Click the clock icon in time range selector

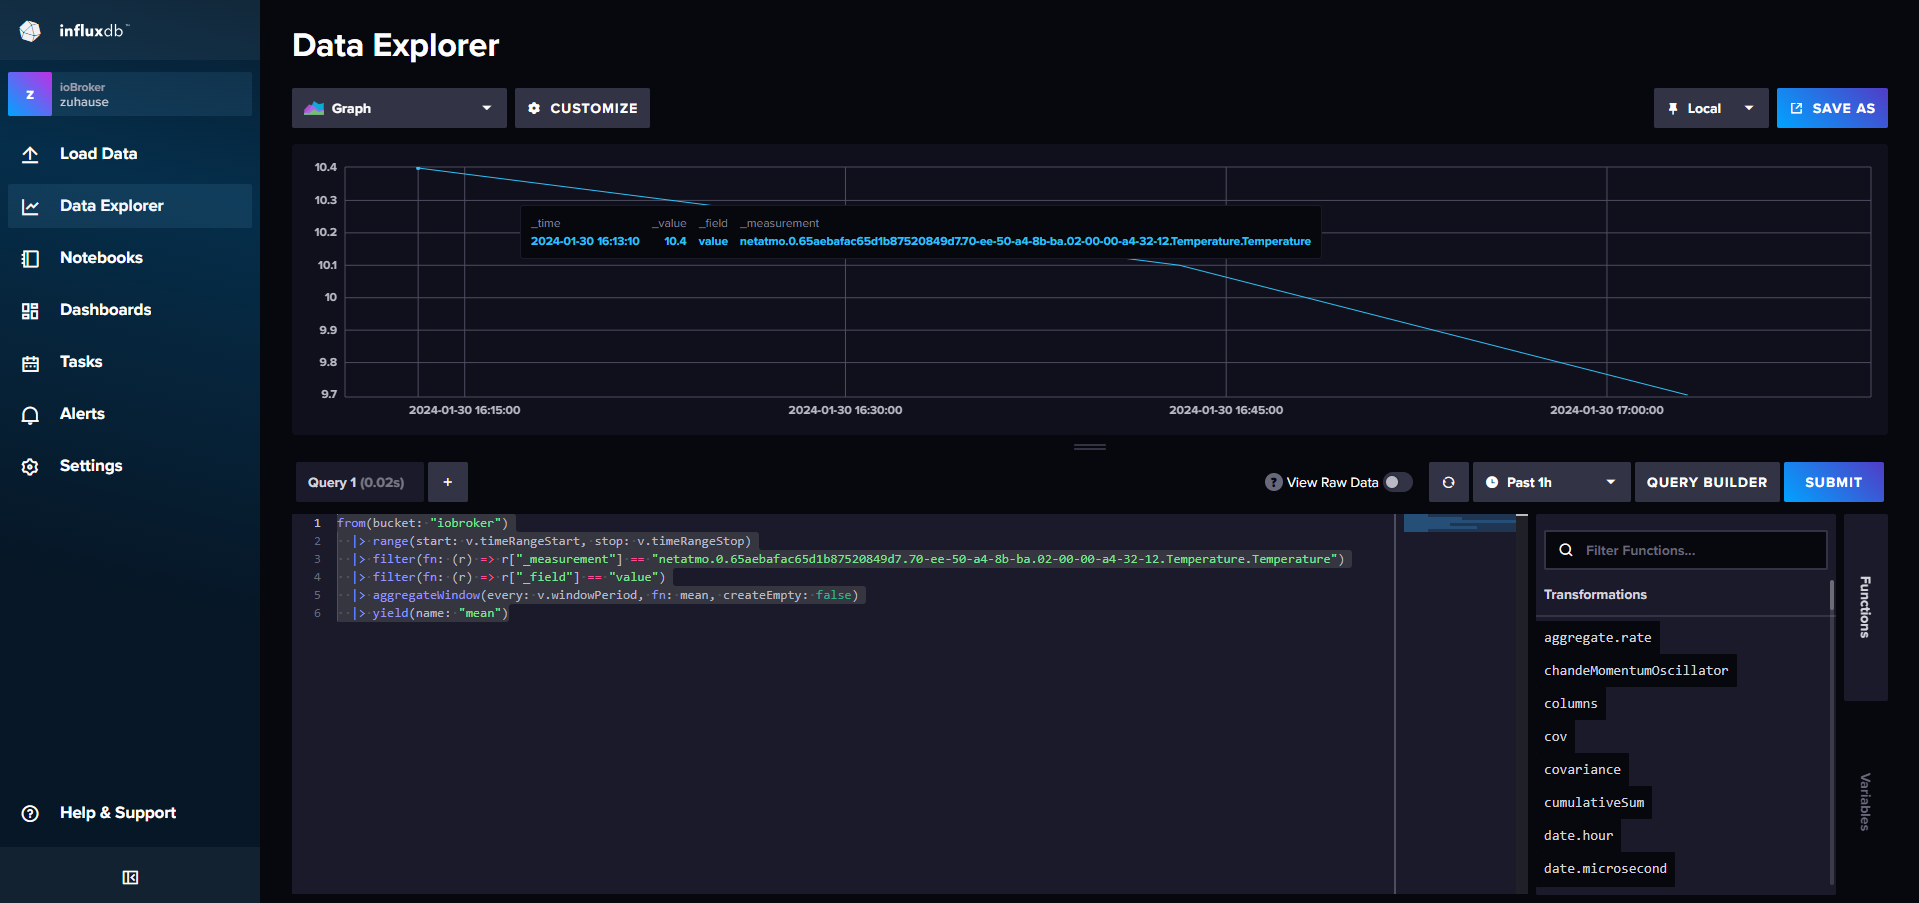point(1492,482)
